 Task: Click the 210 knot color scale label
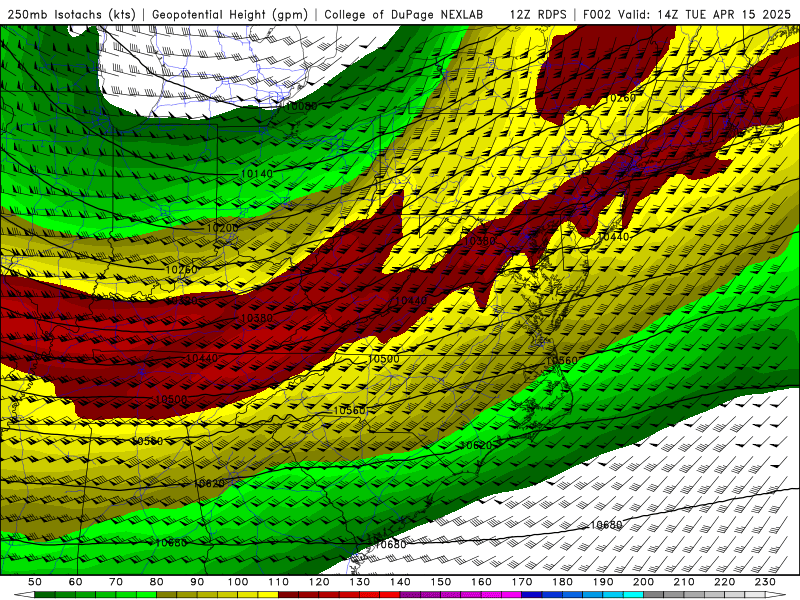pyautogui.click(x=684, y=582)
